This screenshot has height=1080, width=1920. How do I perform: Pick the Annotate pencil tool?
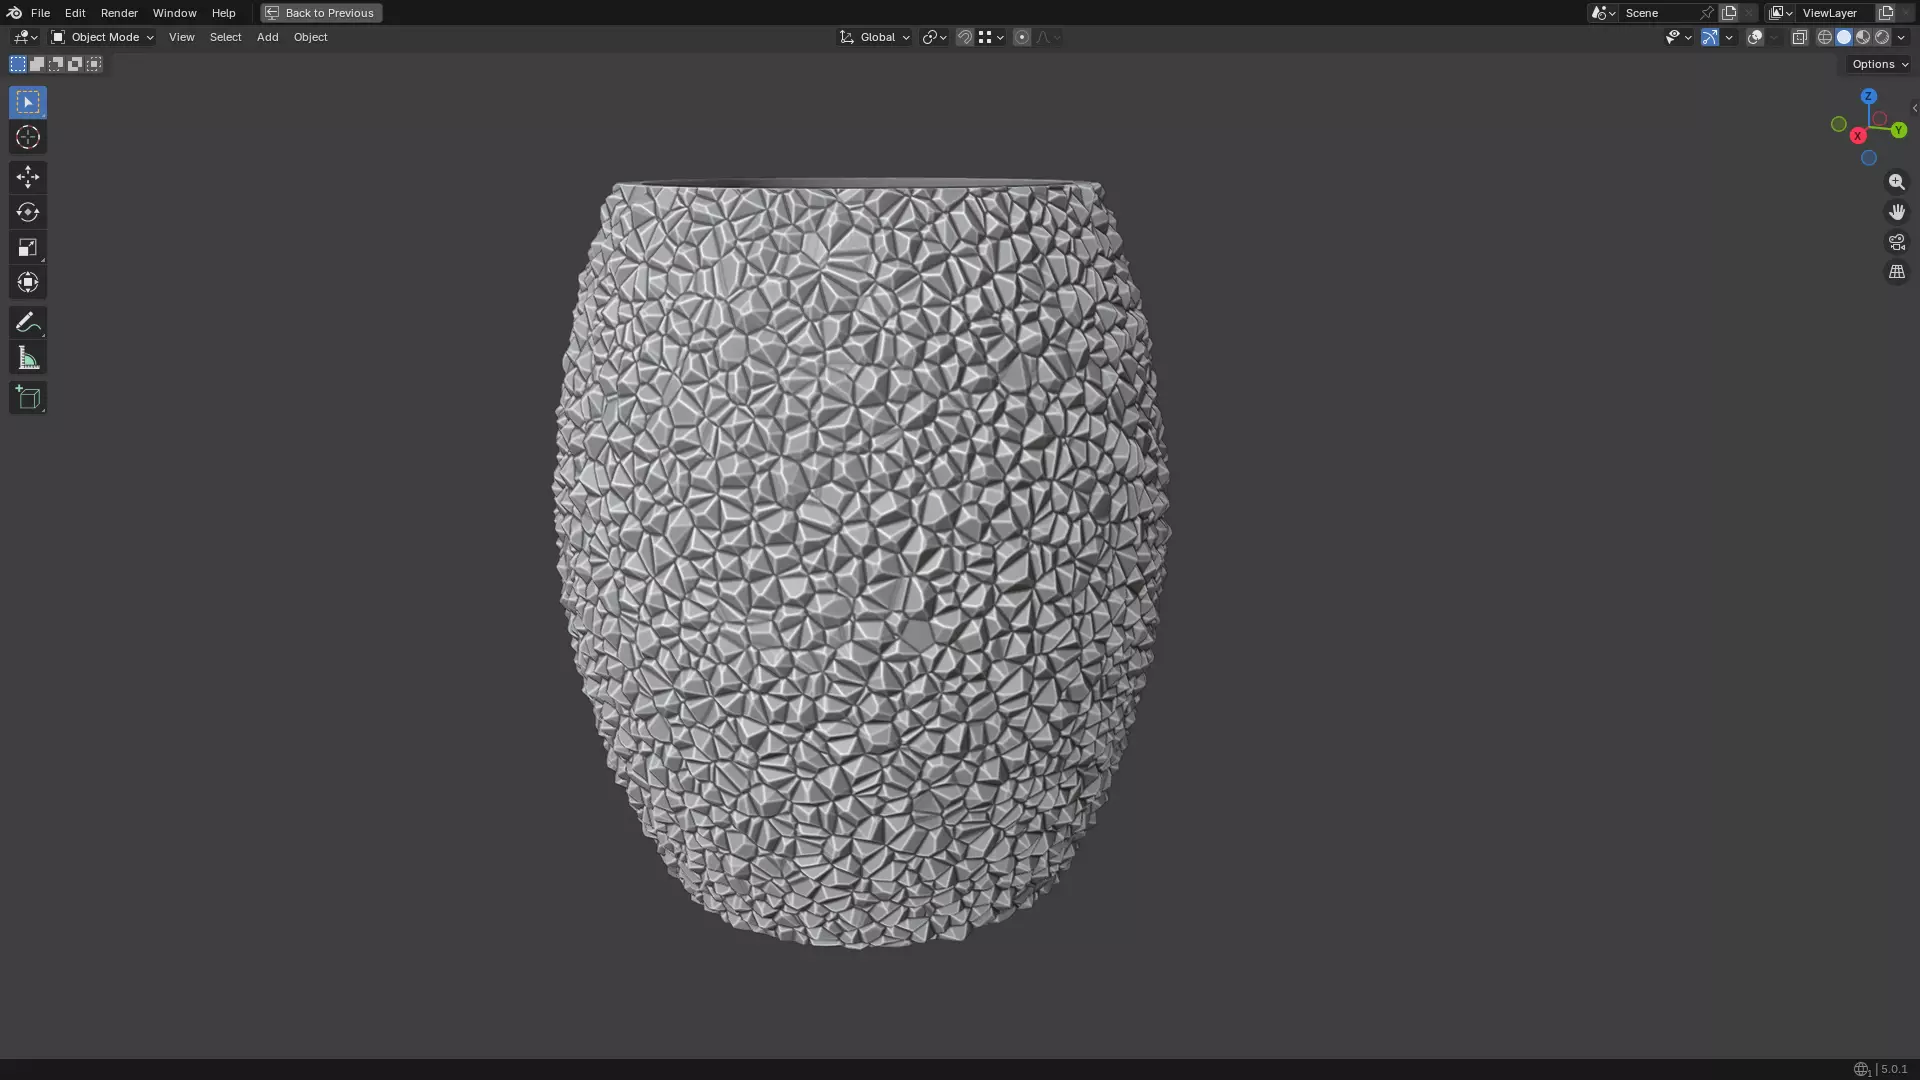click(27, 322)
